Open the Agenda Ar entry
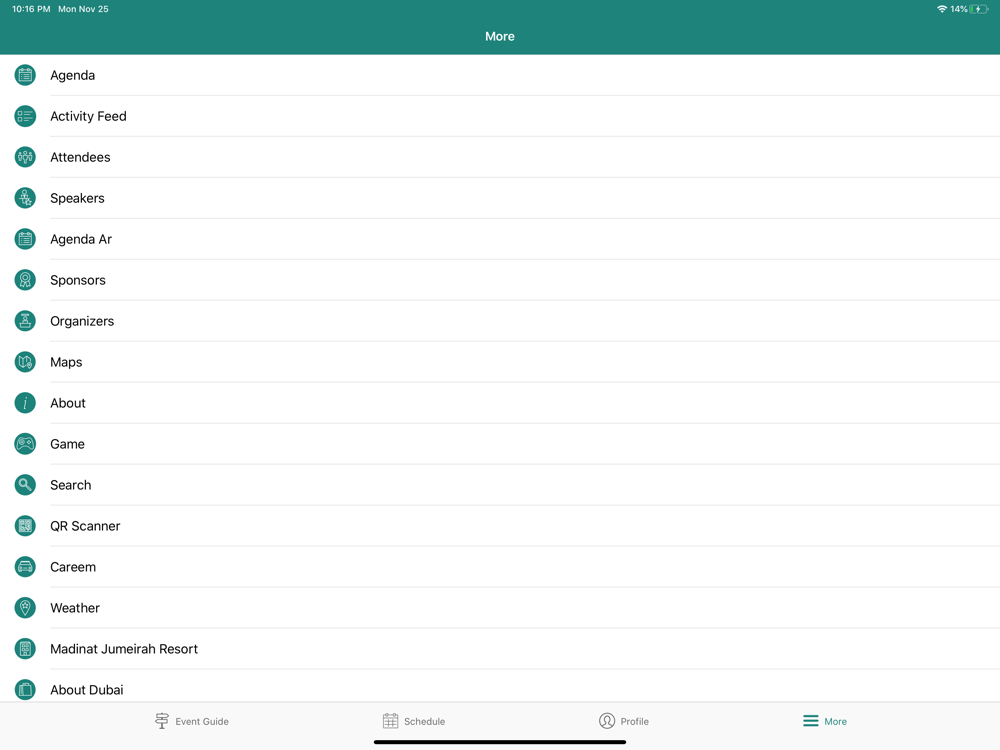Screen dimensions: 1000x750 coord(500,239)
